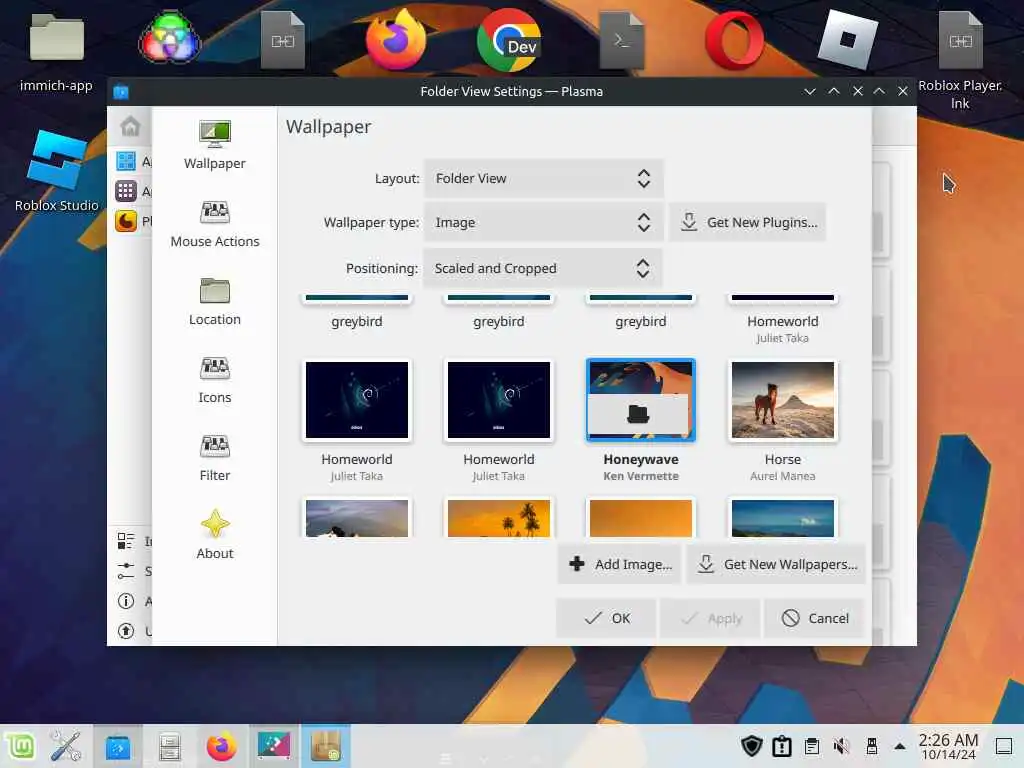
Task: Launch Firefox from the taskbar
Action: tap(221, 746)
